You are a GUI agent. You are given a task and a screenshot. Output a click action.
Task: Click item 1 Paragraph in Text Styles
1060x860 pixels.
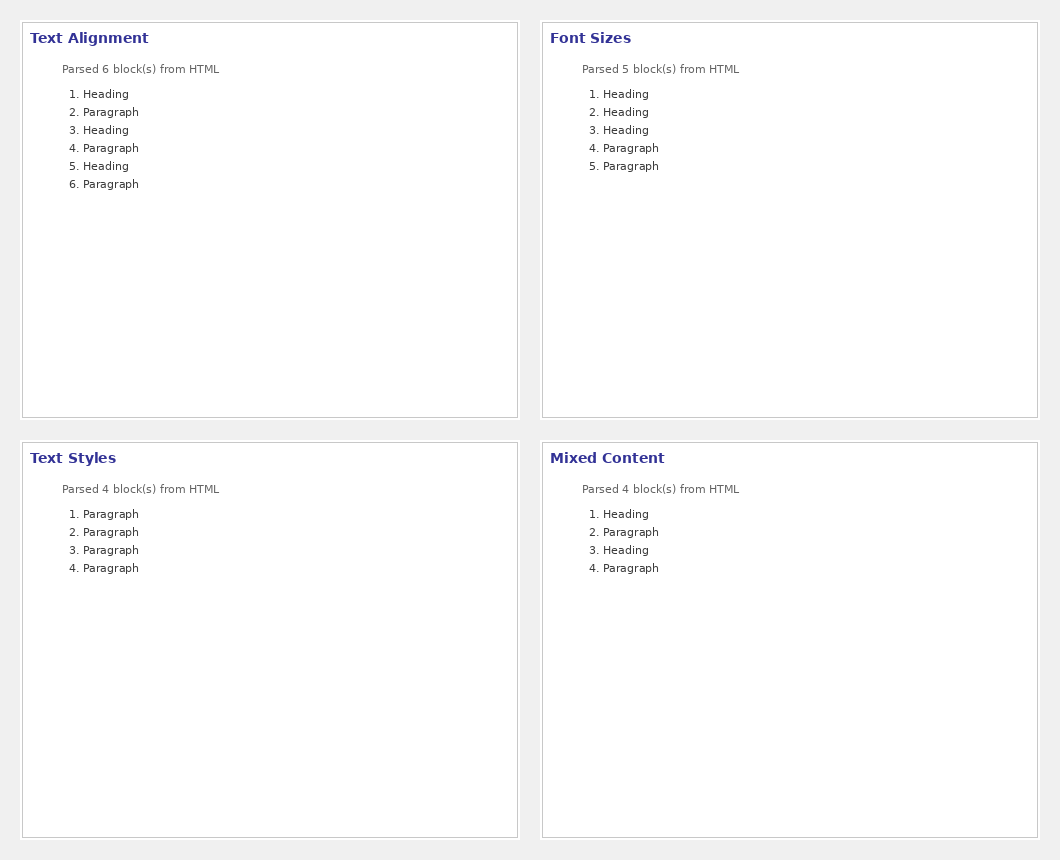110,515
